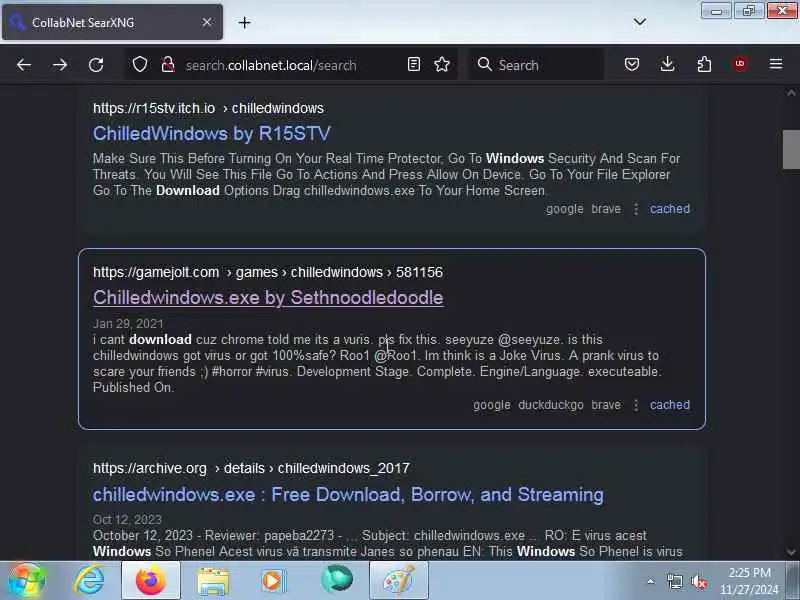Click the duckduckgo engine on gamejolt result
800x600 pixels.
(551, 405)
